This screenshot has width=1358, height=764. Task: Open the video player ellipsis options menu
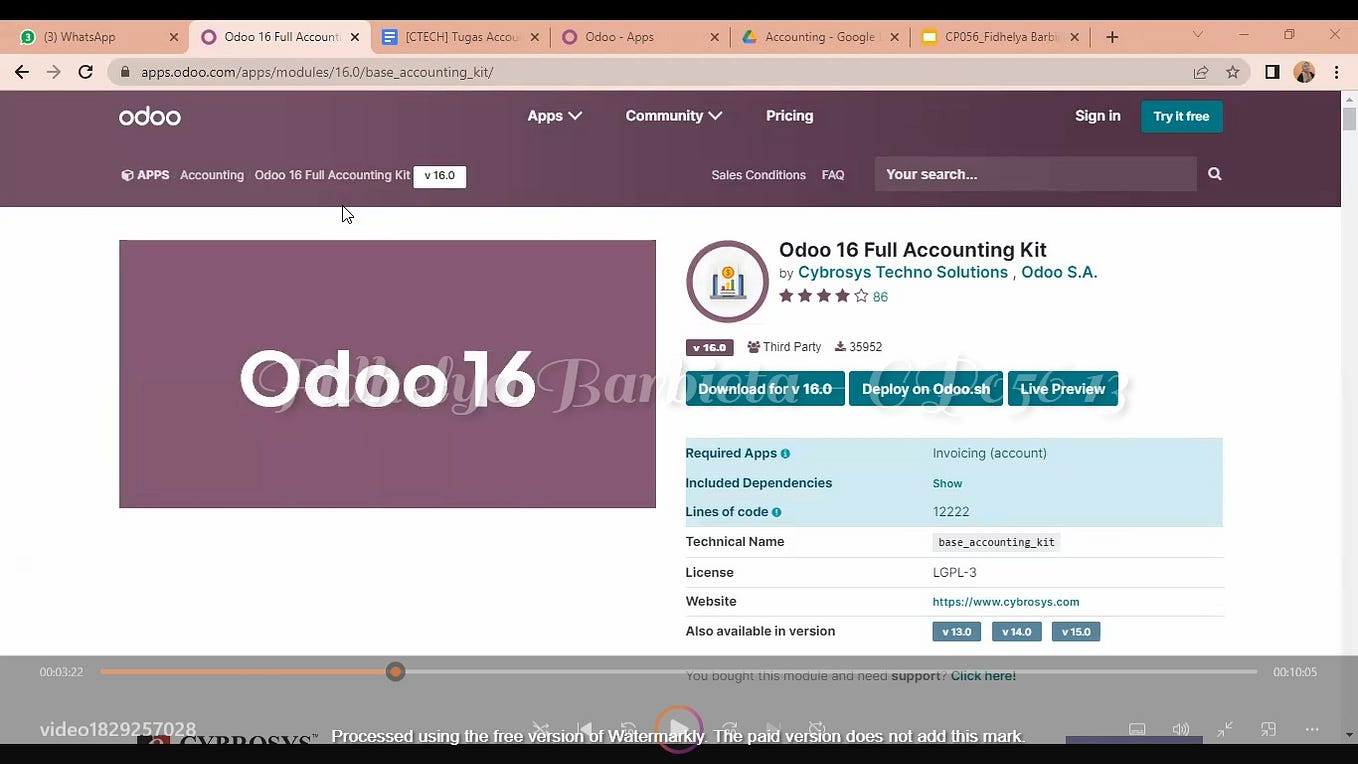click(1312, 729)
